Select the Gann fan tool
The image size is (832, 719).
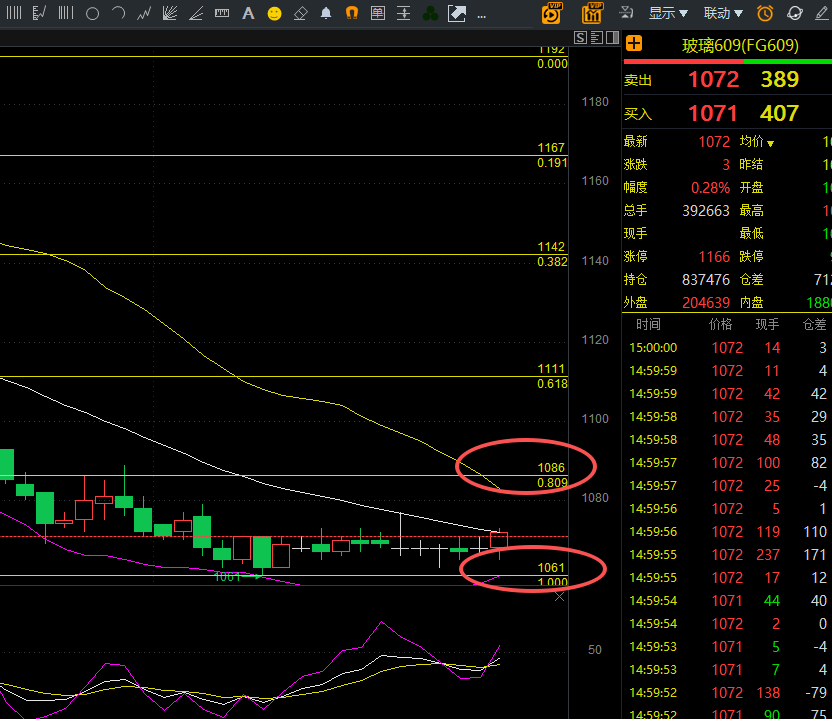[x=170, y=13]
